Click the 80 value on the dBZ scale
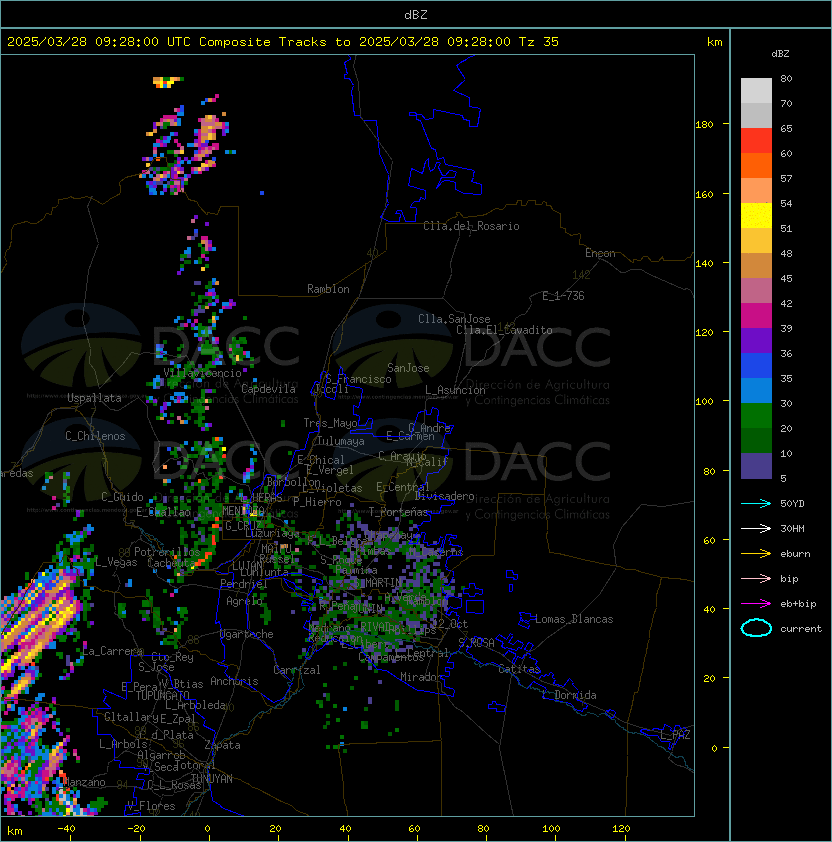The height and width of the screenshot is (842, 832). coord(786,78)
